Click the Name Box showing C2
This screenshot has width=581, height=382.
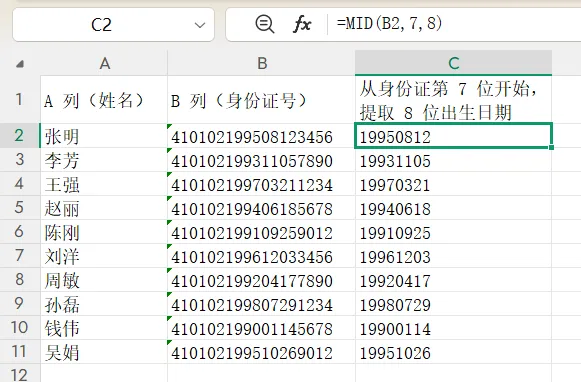coord(113,25)
